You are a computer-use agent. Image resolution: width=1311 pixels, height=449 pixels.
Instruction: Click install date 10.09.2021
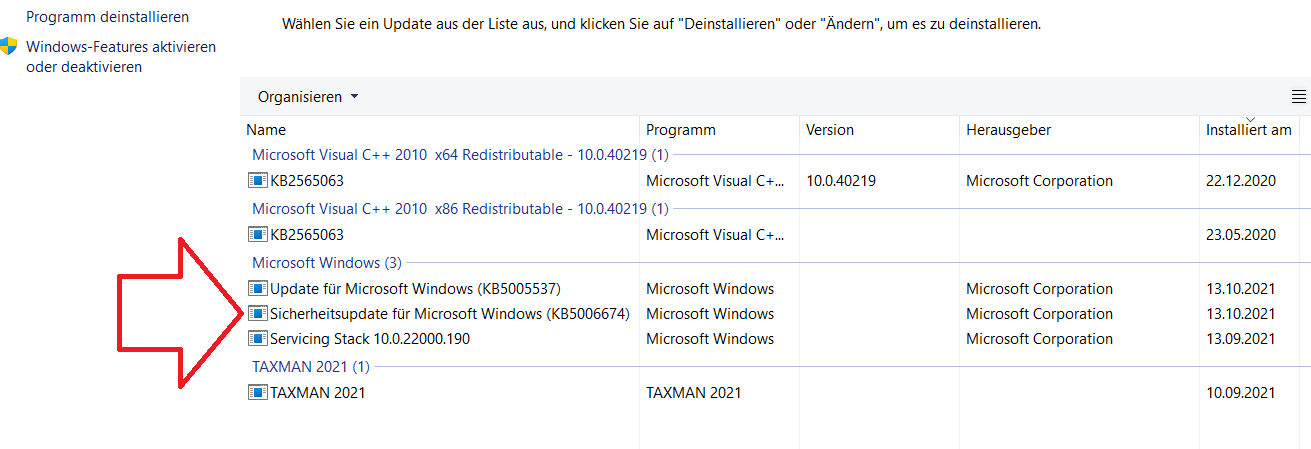tap(1241, 393)
